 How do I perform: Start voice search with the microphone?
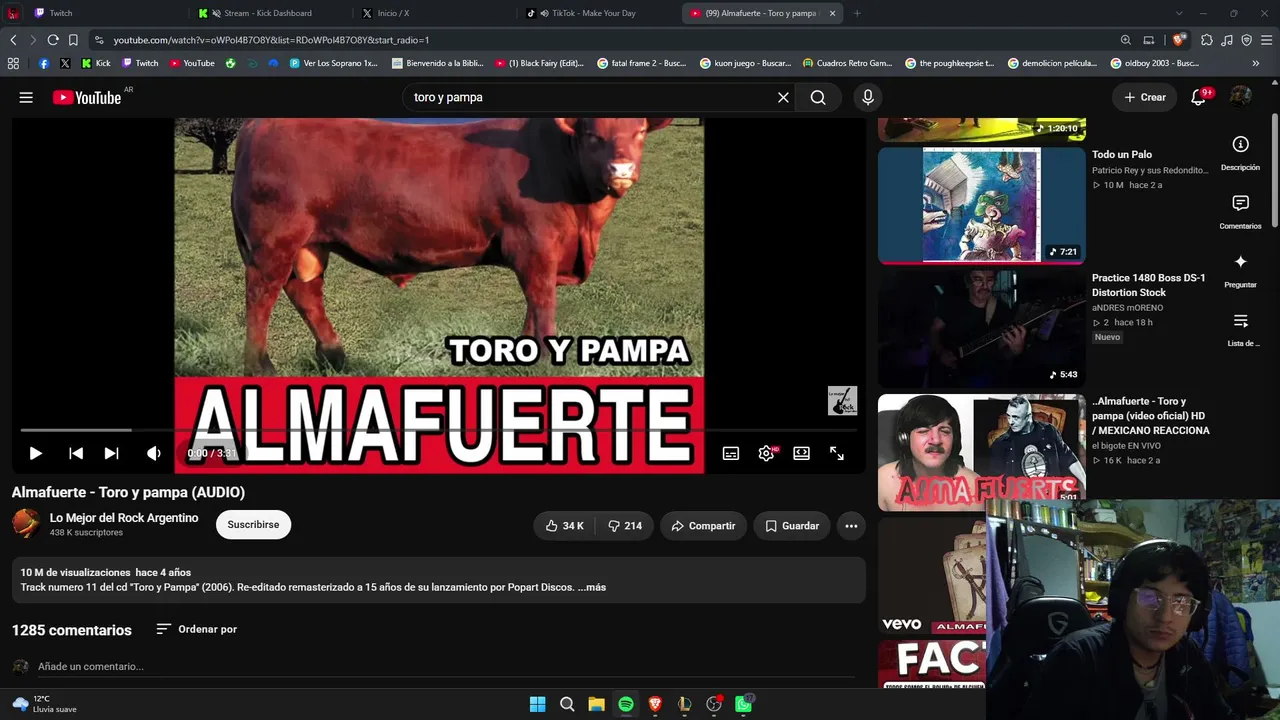tap(868, 97)
